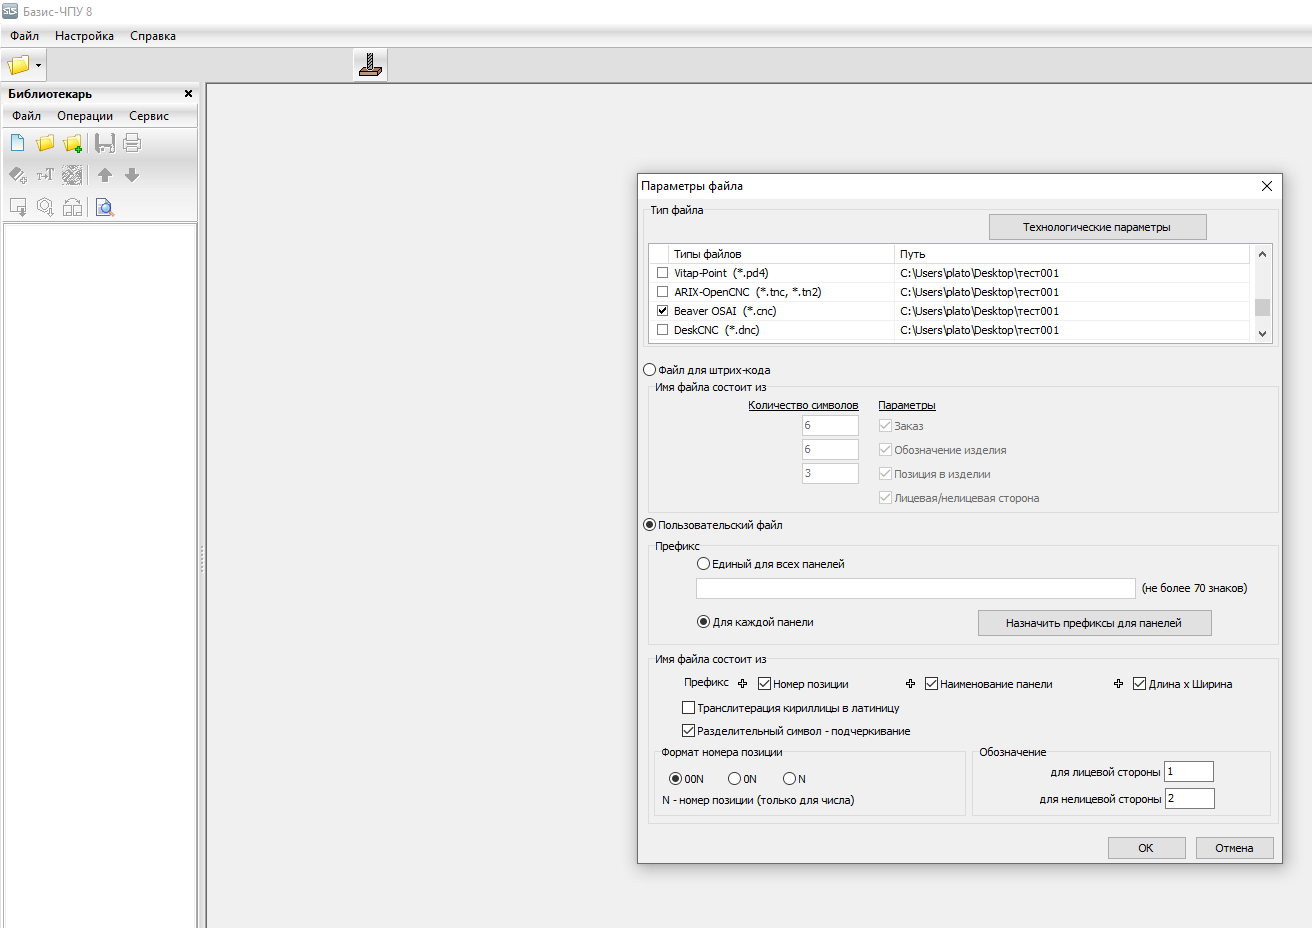The height and width of the screenshot is (928, 1312).
Task: Open library folder icon in Библиотекарь
Action: 45,143
